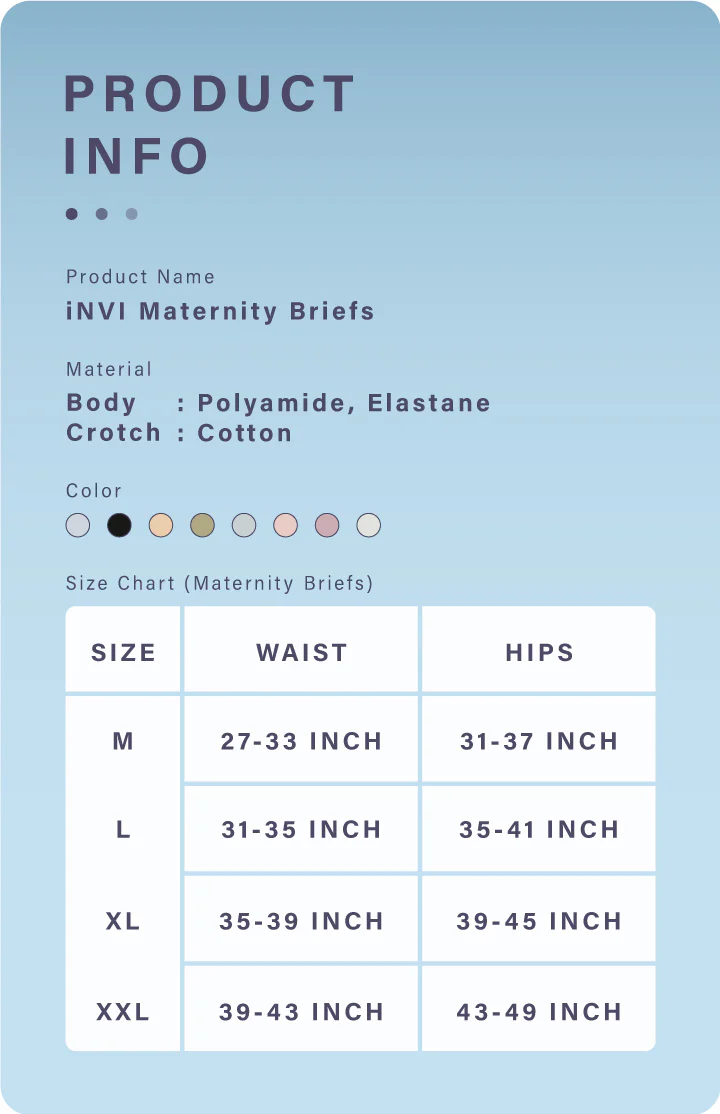Choose the peach color swatch
Viewport: 720px width, 1114px height.
point(161,525)
